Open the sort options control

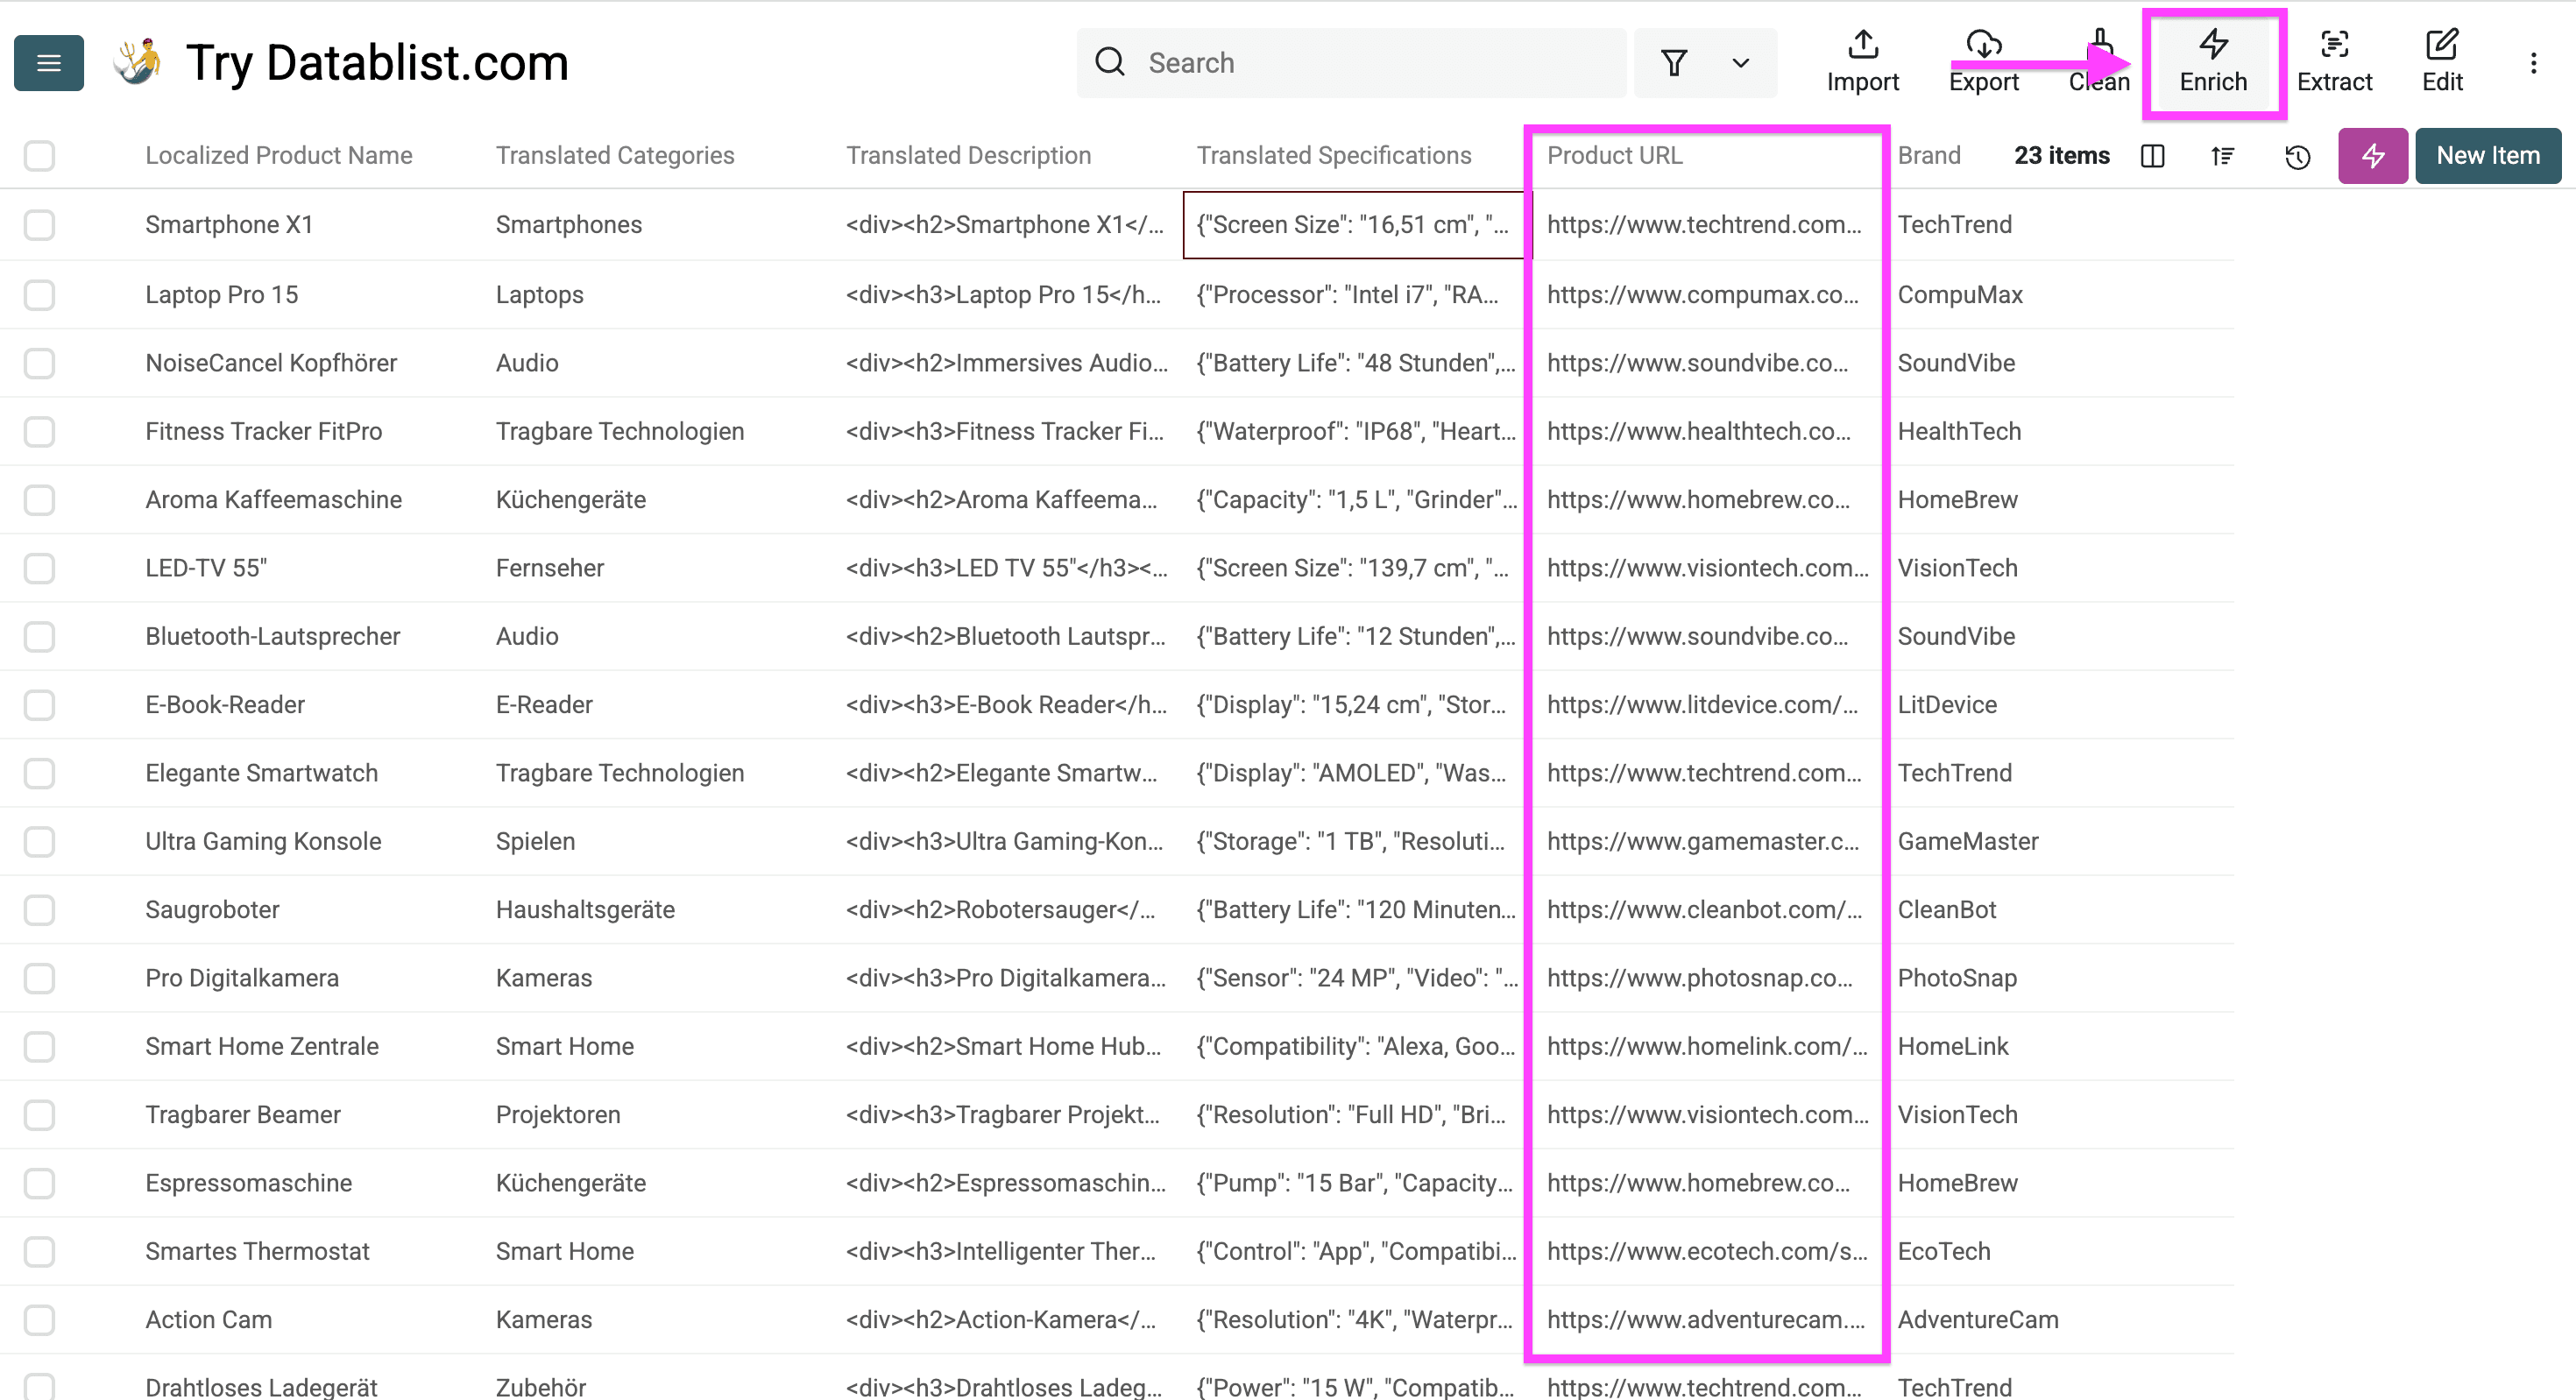tap(2222, 156)
